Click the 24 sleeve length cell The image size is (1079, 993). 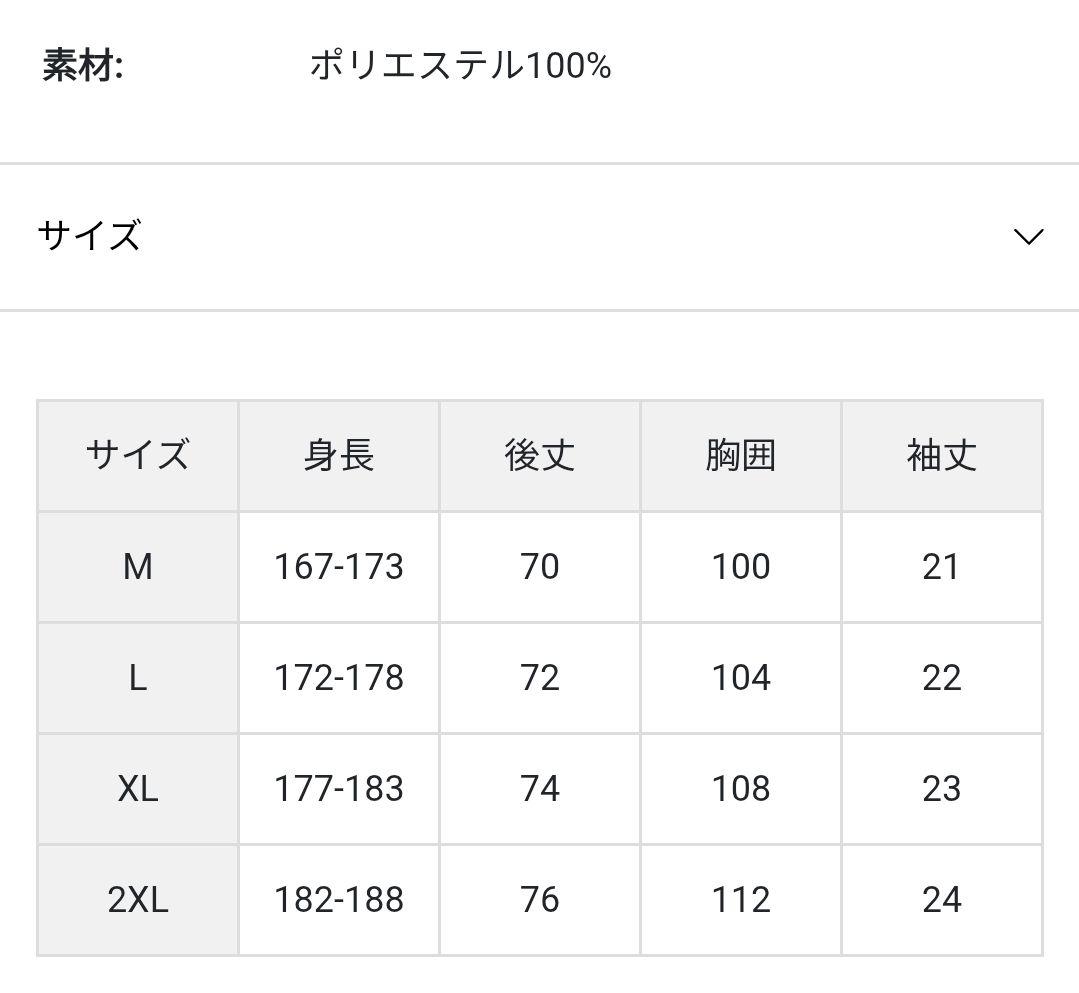click(941, 899)
